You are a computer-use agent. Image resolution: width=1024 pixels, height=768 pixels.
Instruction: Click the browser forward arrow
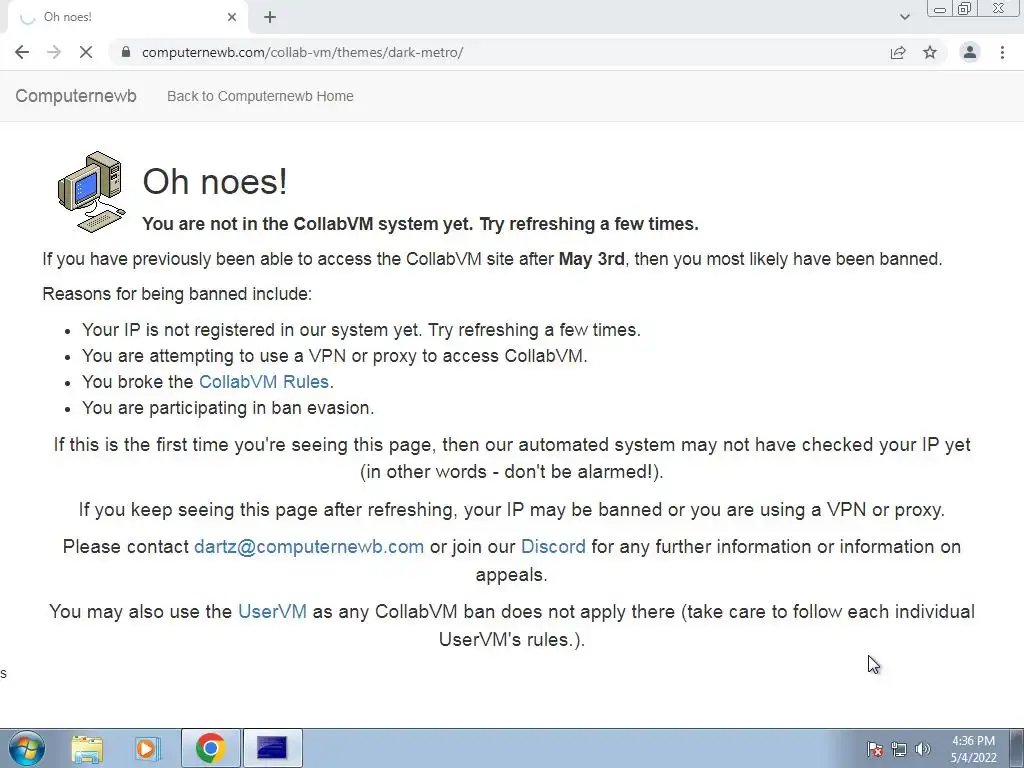click(x=54, y=52)
